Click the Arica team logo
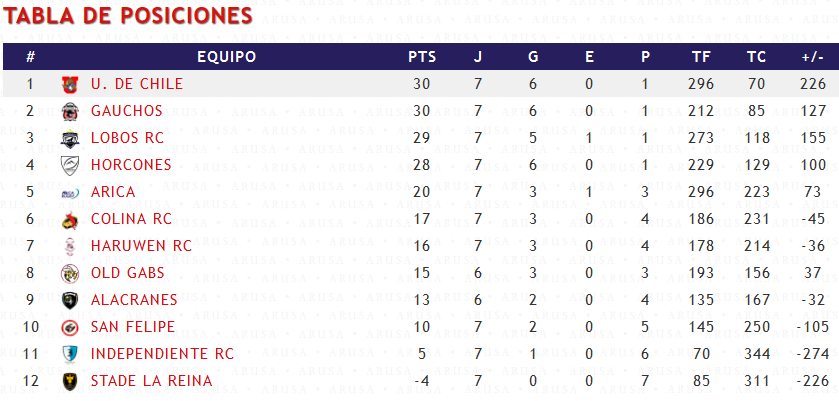Screen dimensions: 839x401 pos(70,193)
